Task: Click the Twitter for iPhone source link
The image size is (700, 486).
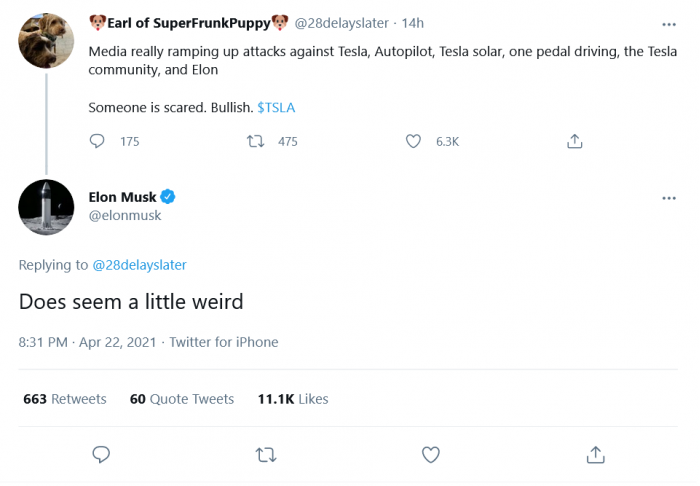Action: [x=224, y=342]
